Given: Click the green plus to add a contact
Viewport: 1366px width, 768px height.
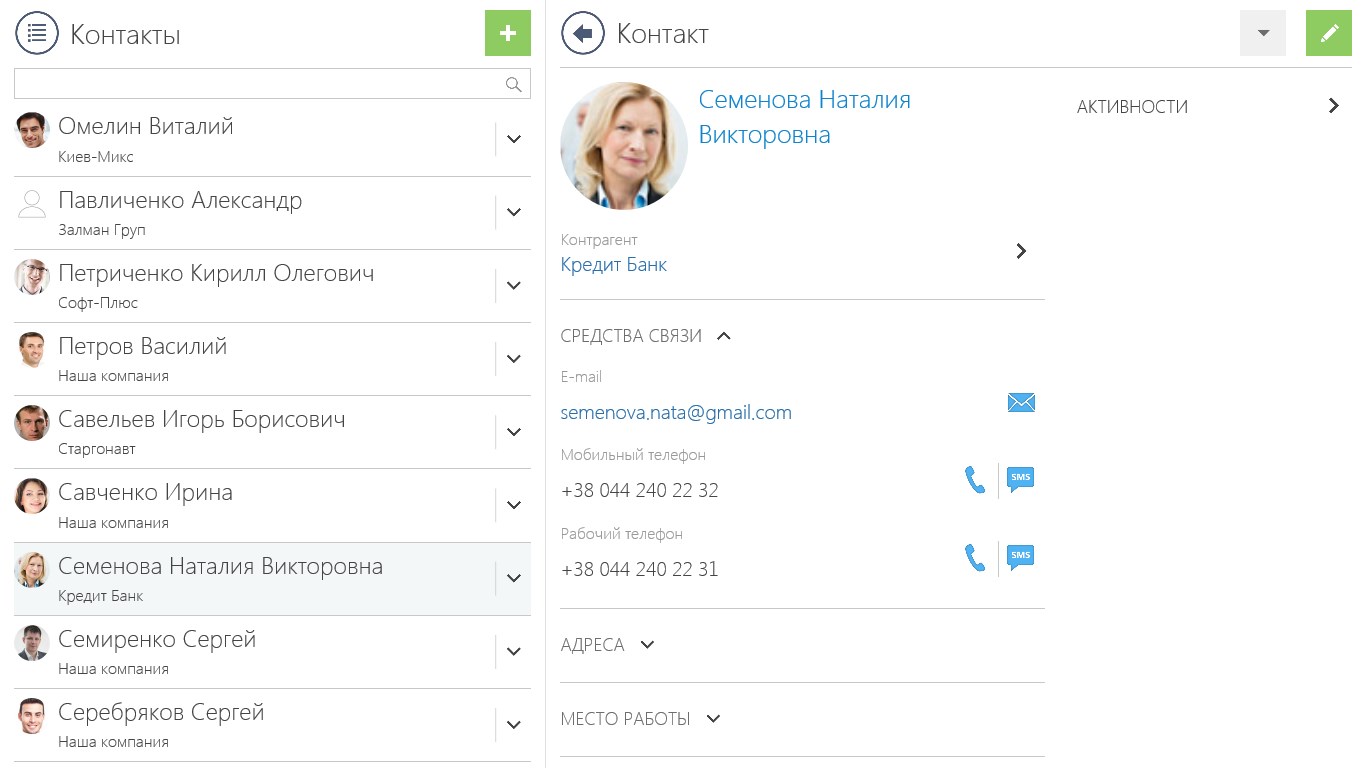Looking at the screenshot, I should pos(507,33).
